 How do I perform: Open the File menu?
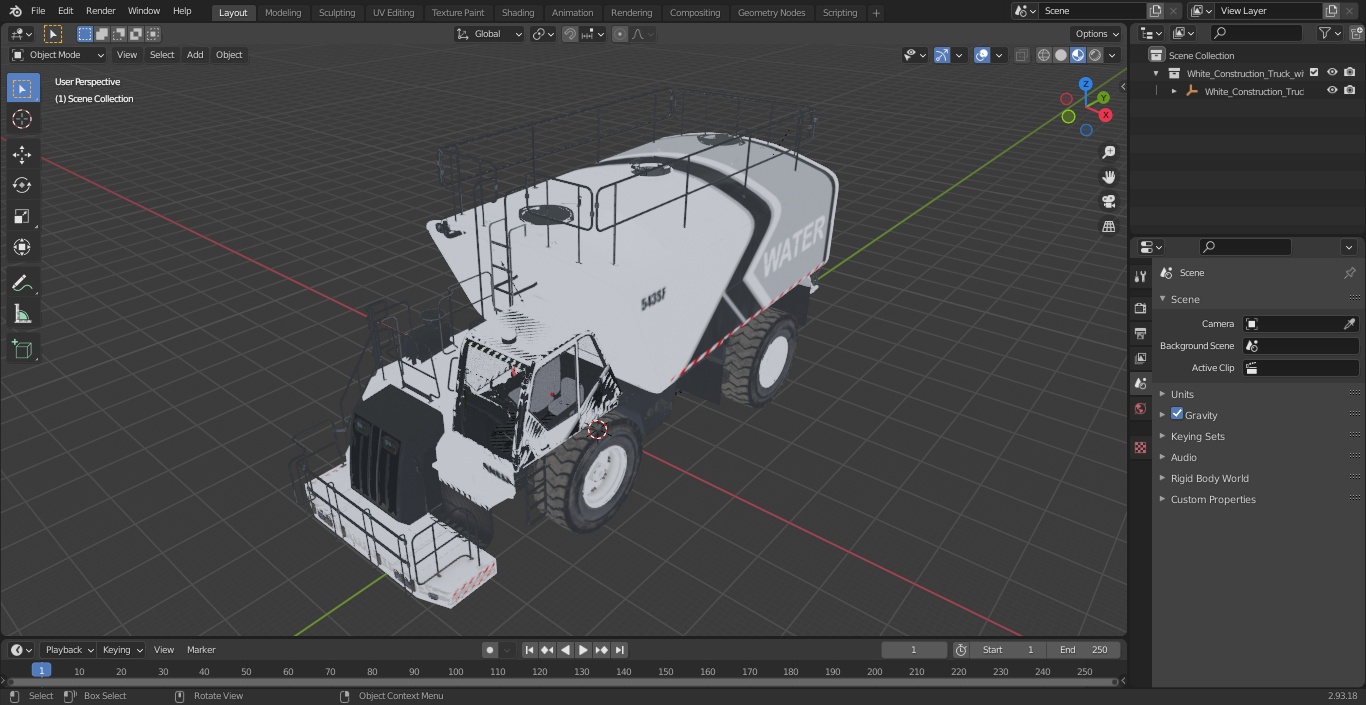(38, 11)
